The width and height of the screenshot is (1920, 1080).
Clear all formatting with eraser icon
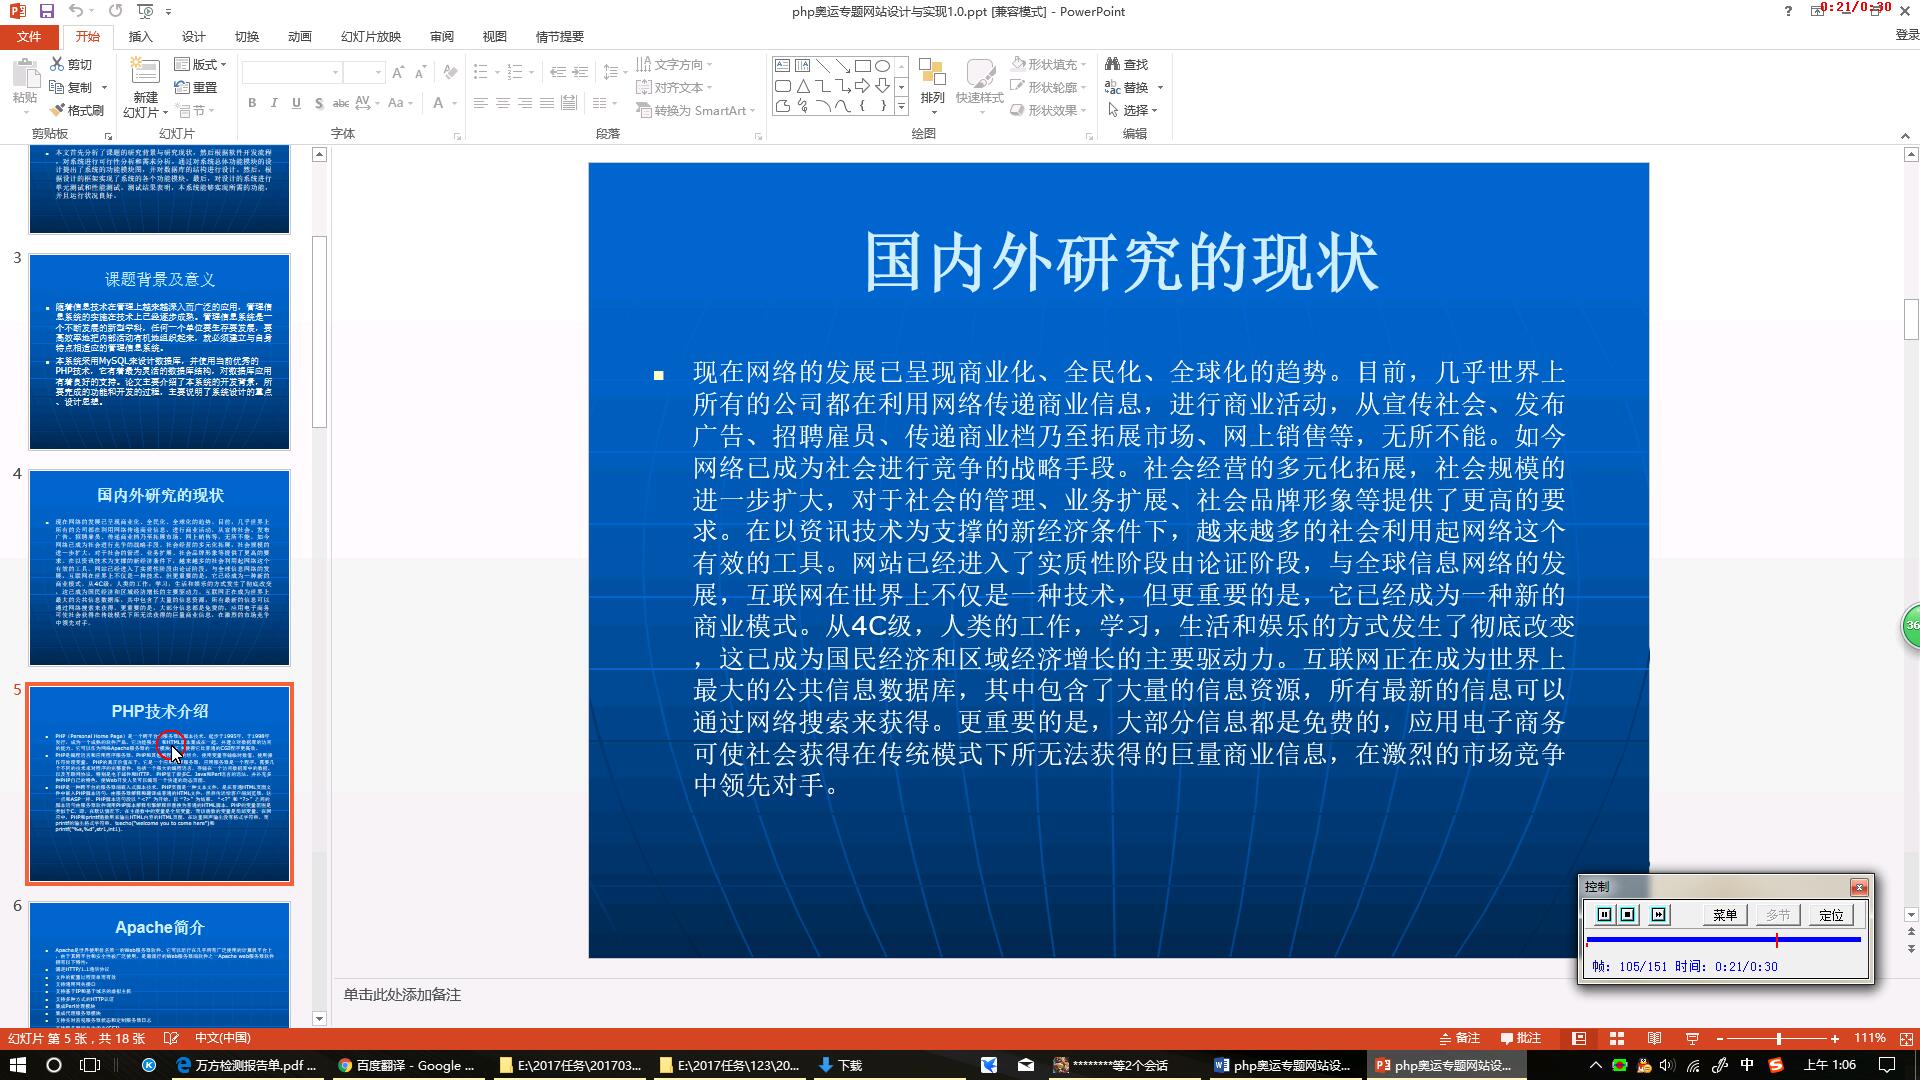451,73
